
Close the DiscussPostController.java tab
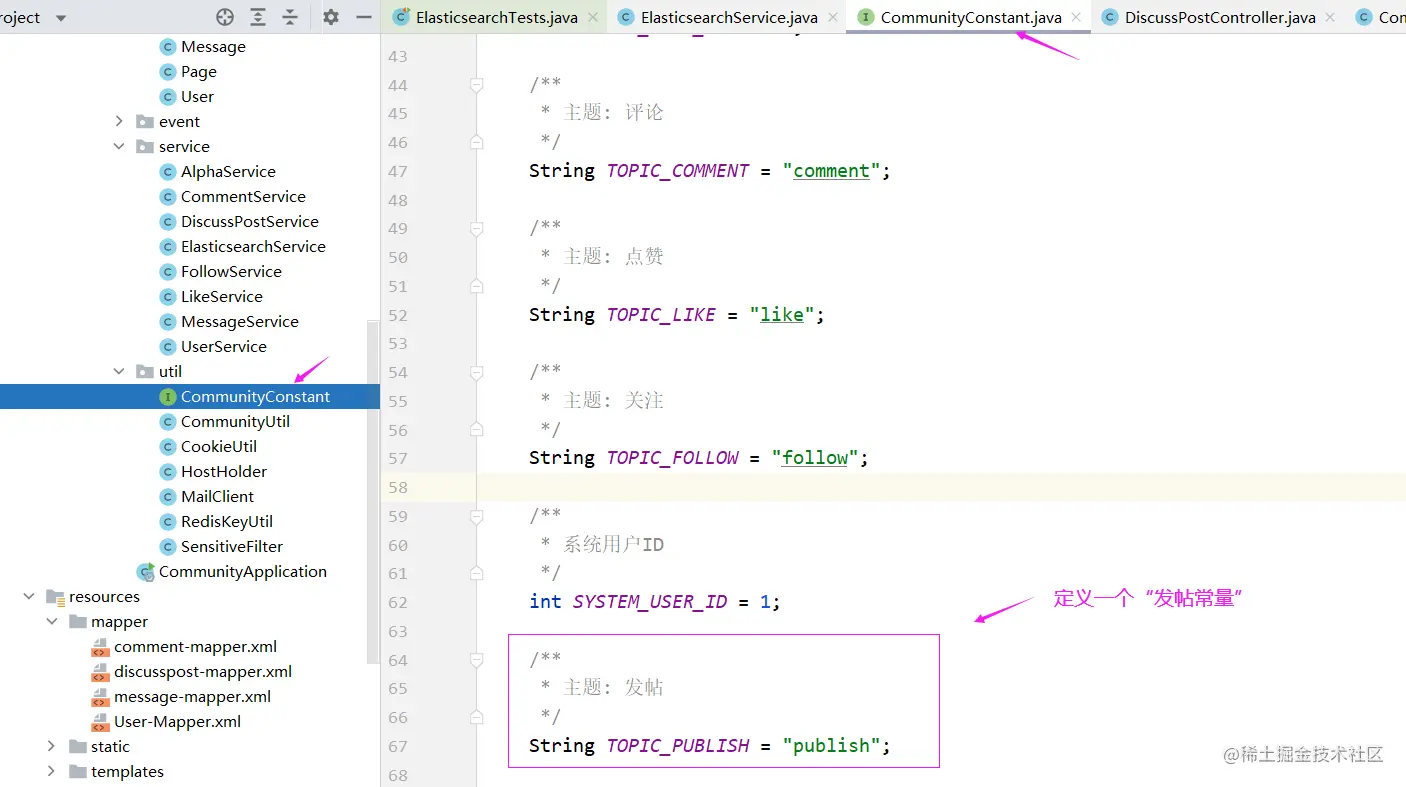coord(1330,17)
